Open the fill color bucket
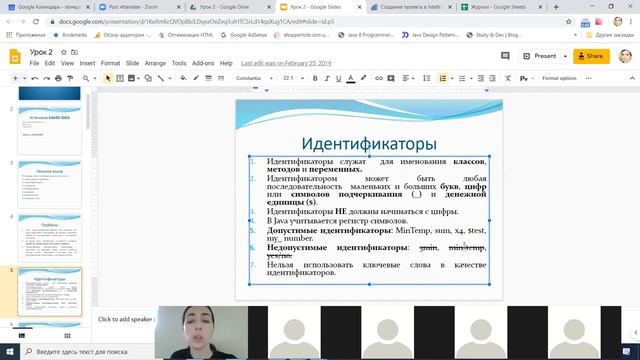Image resolution: width=640 pixels, height=360 pixels. pos(183,78)
